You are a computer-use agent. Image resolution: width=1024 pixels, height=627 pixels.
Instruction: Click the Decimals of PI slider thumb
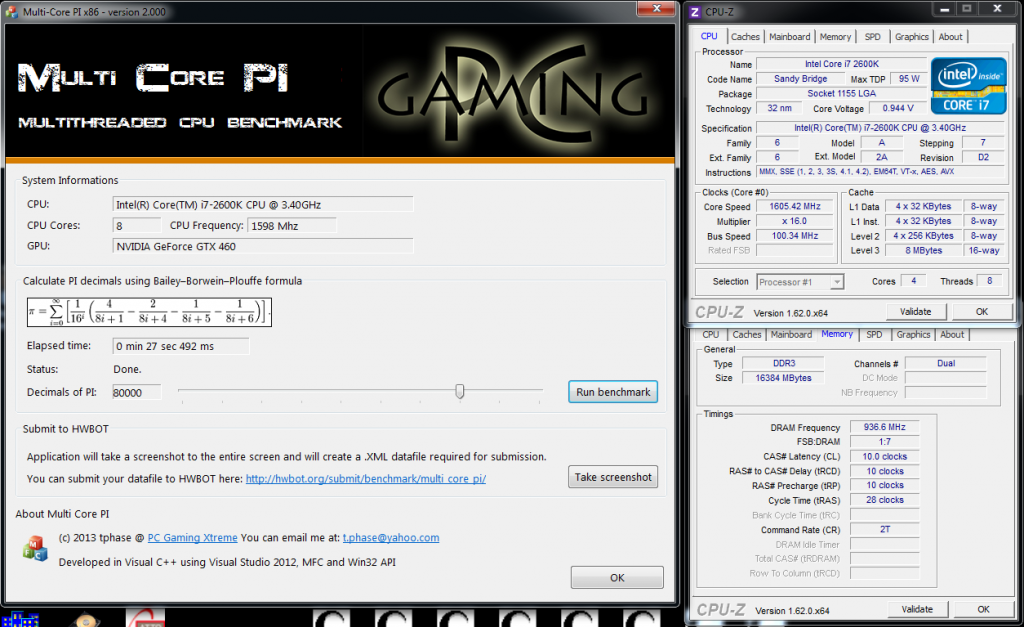point(460,391)
